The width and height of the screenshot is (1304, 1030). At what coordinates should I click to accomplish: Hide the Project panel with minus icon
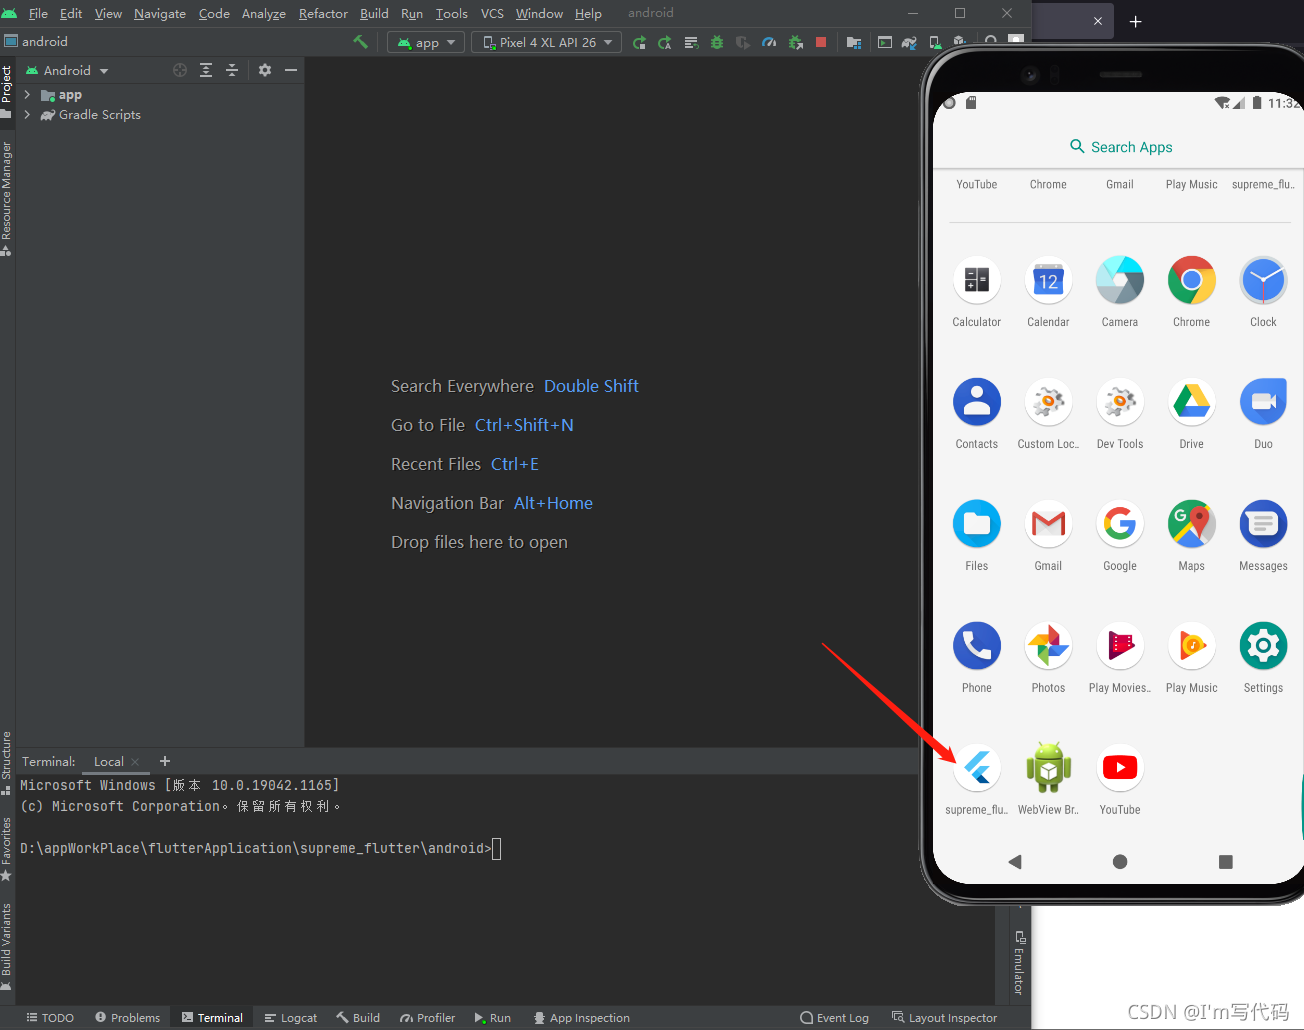click(291, 70)
